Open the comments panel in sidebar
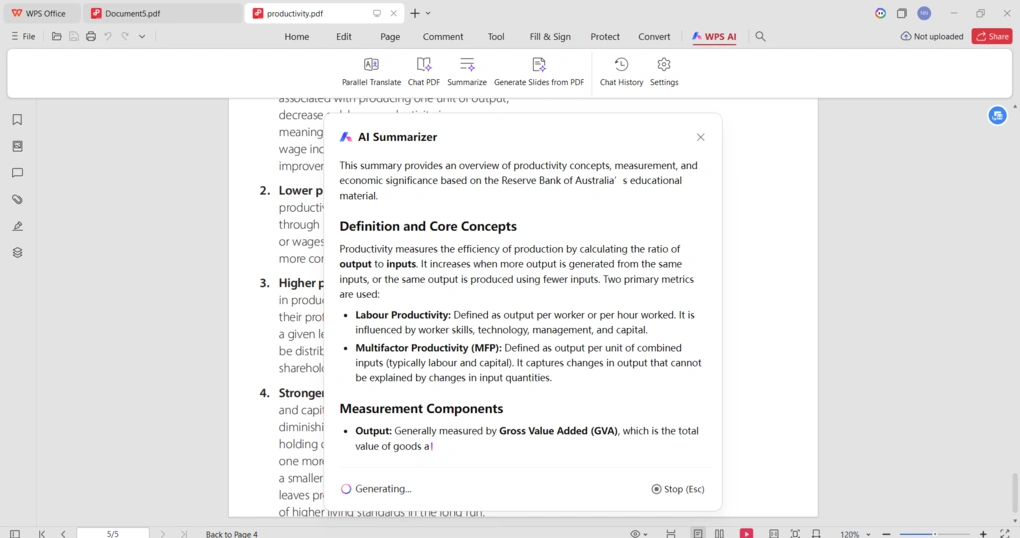Viewport: 1020px width, 538px height. pos(18,173)
